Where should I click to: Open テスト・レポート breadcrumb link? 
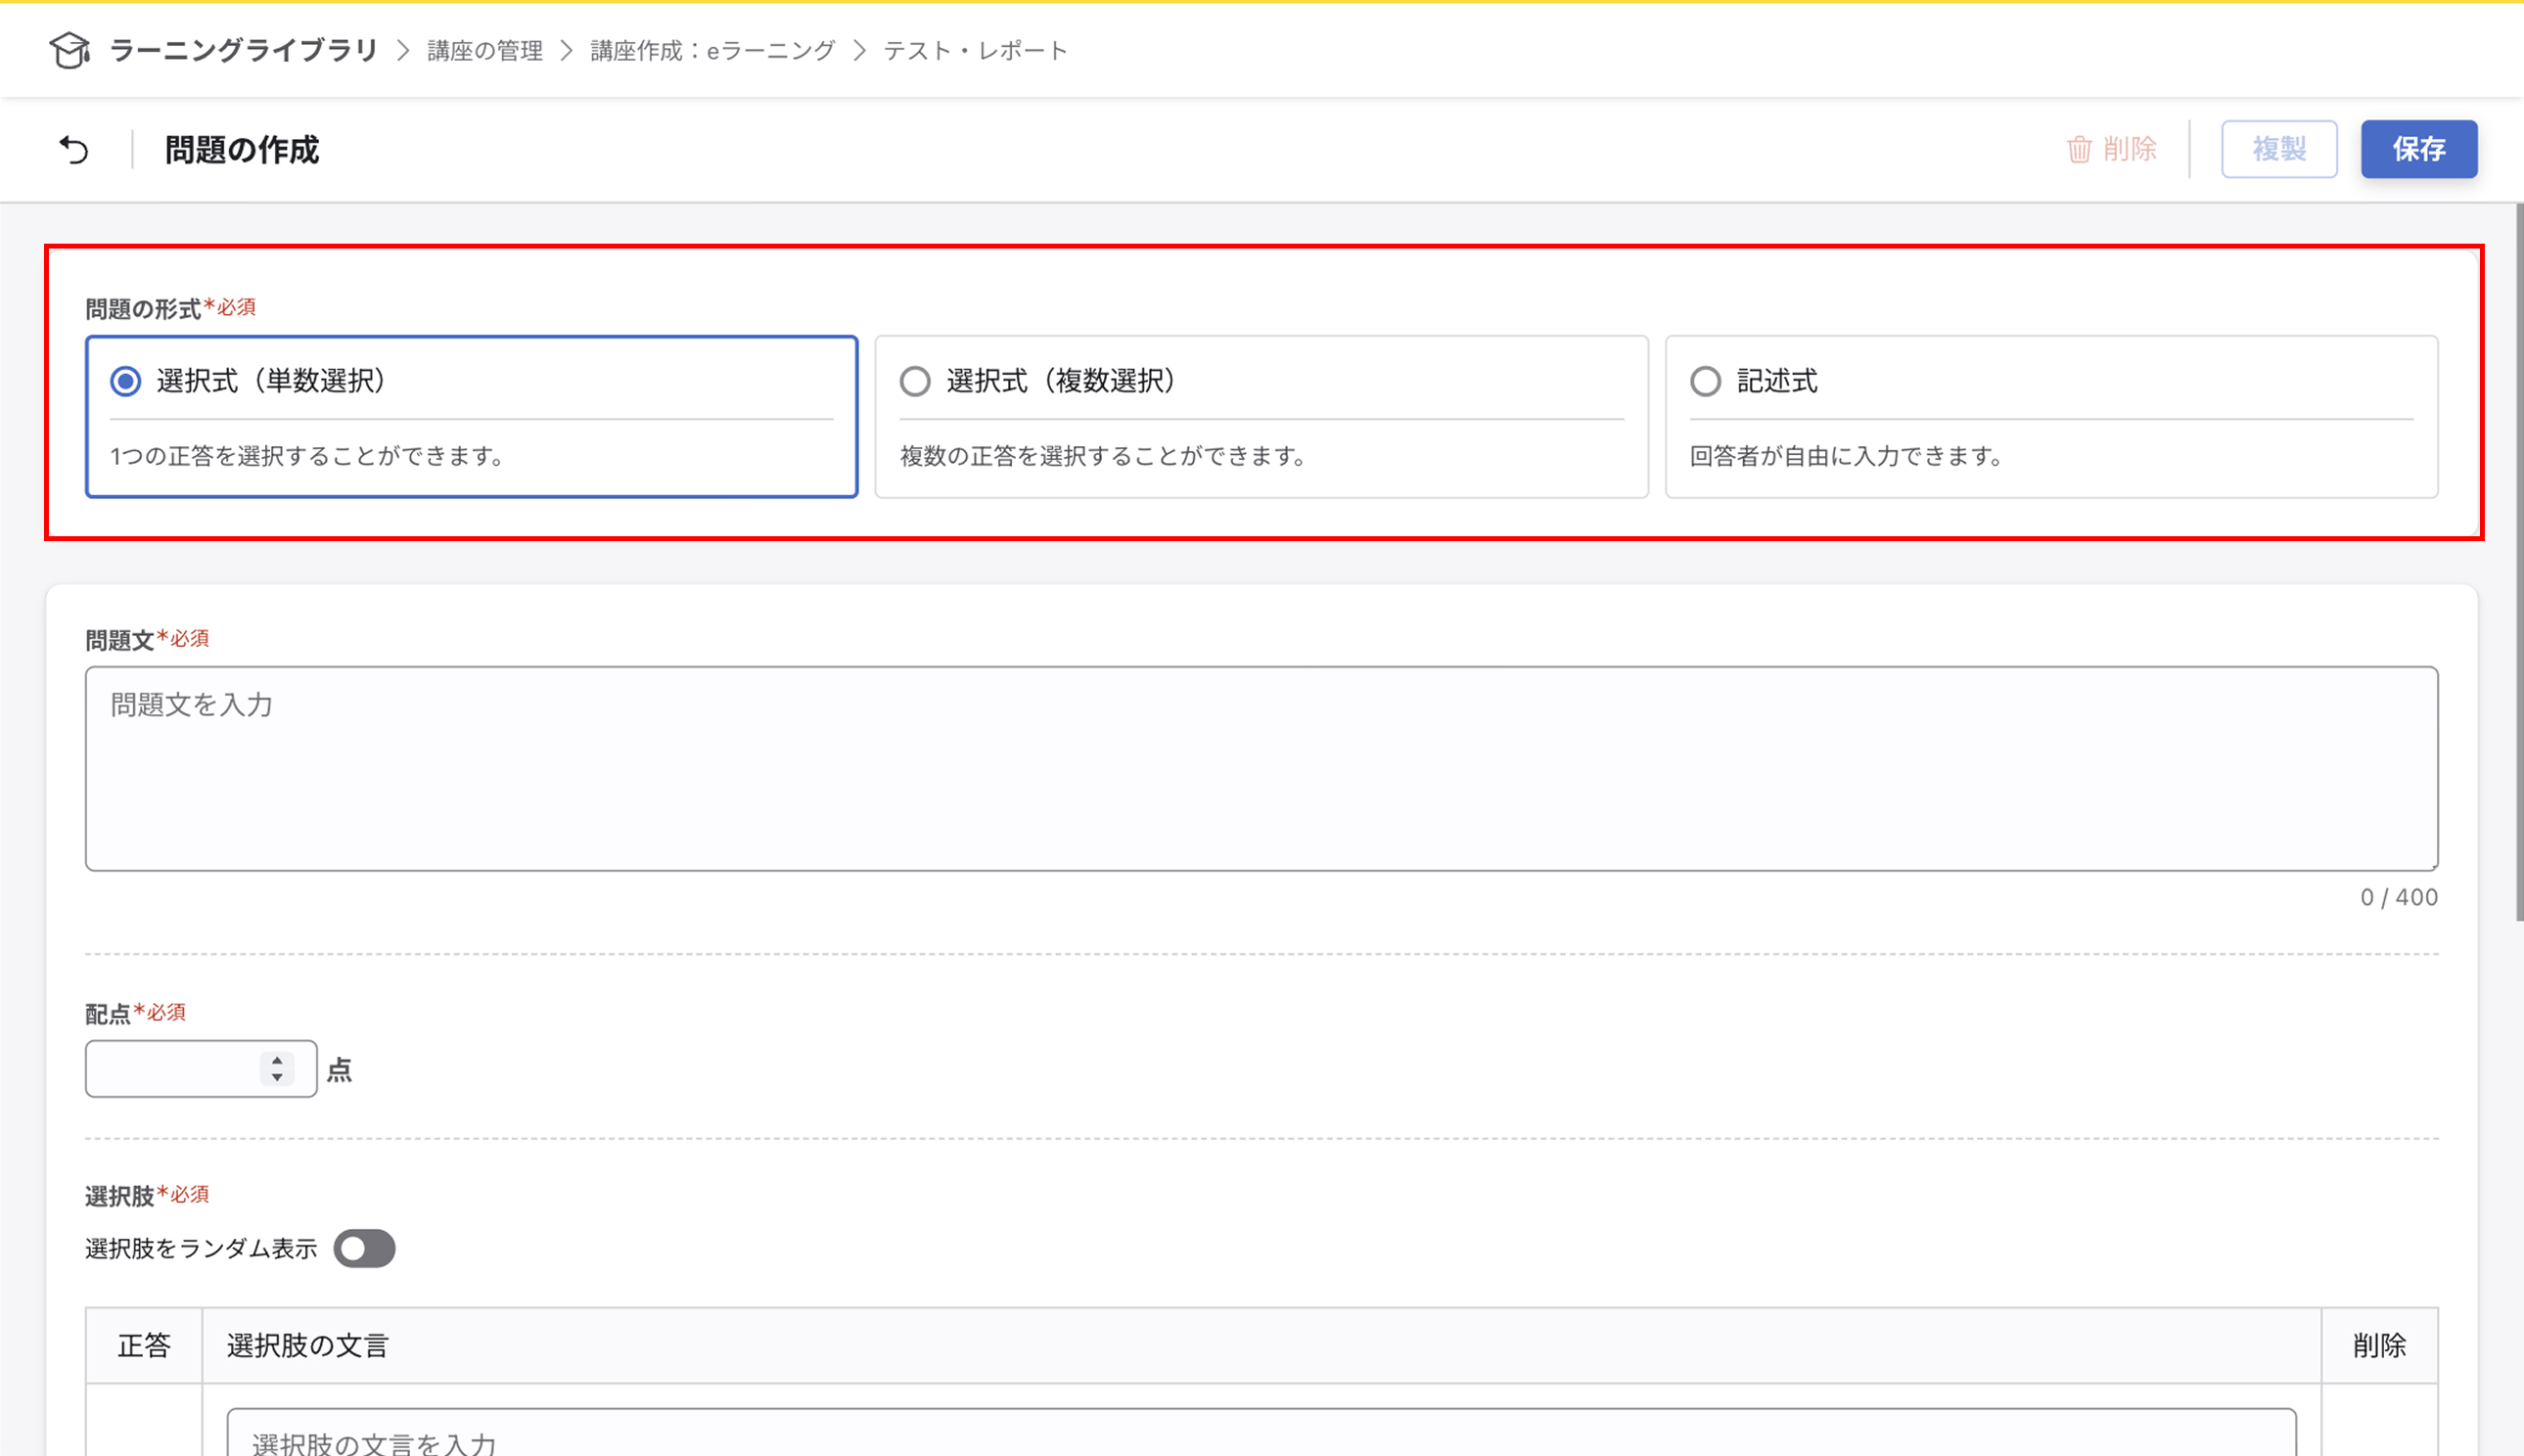tap(975, 51)
